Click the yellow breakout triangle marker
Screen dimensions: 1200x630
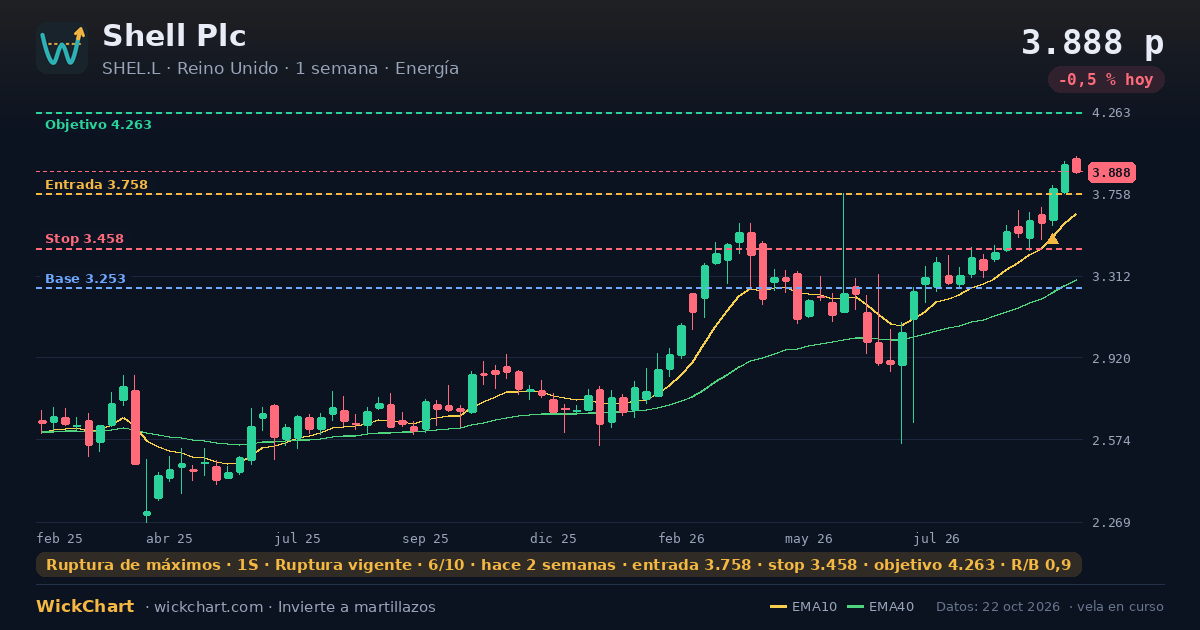[1052, 239]
